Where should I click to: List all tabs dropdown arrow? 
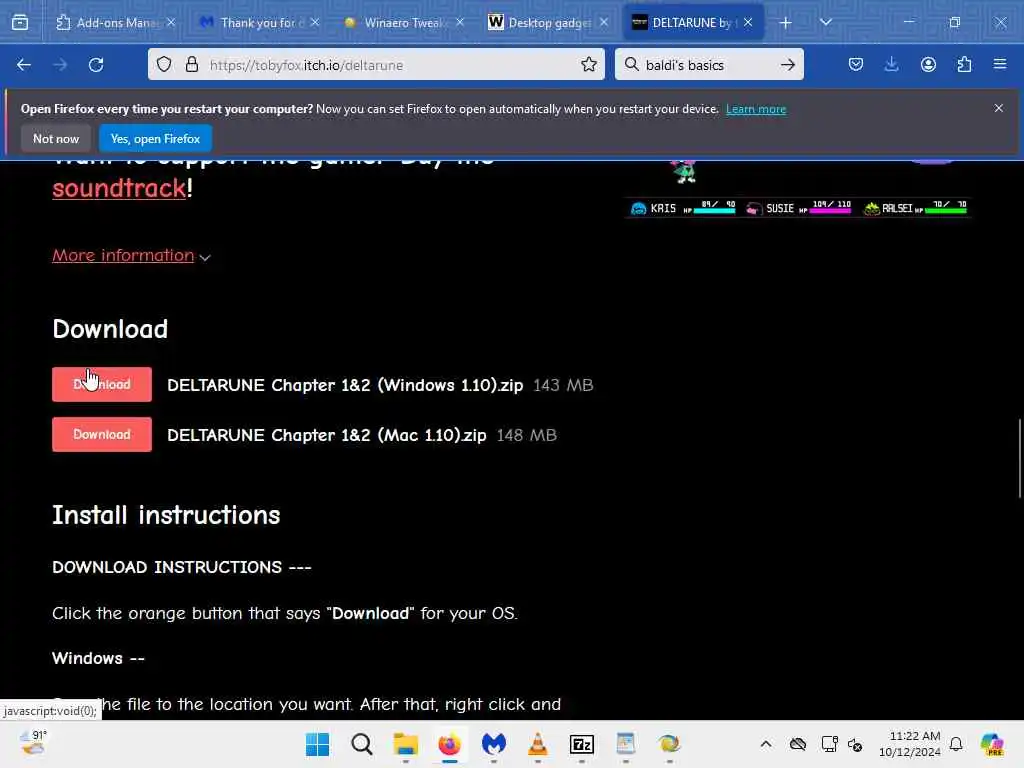click(825, 22)
